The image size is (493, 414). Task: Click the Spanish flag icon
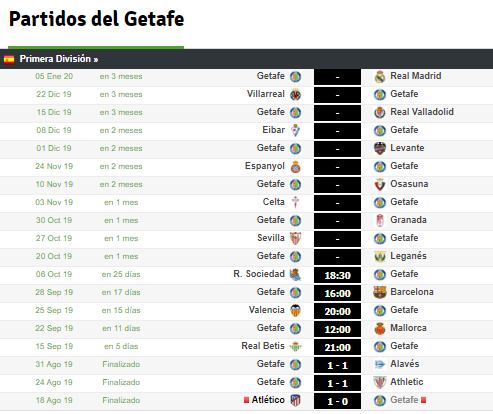(9, 59)
